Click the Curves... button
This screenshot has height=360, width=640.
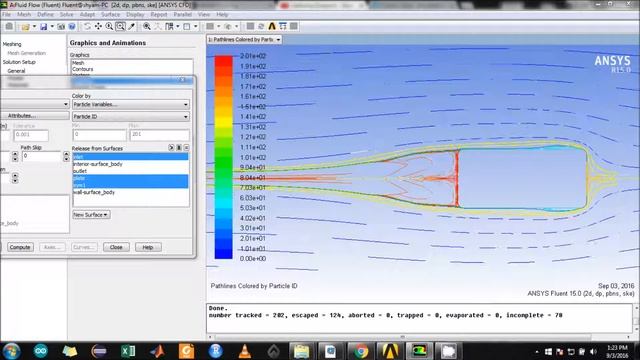click(x=84, y=247)
